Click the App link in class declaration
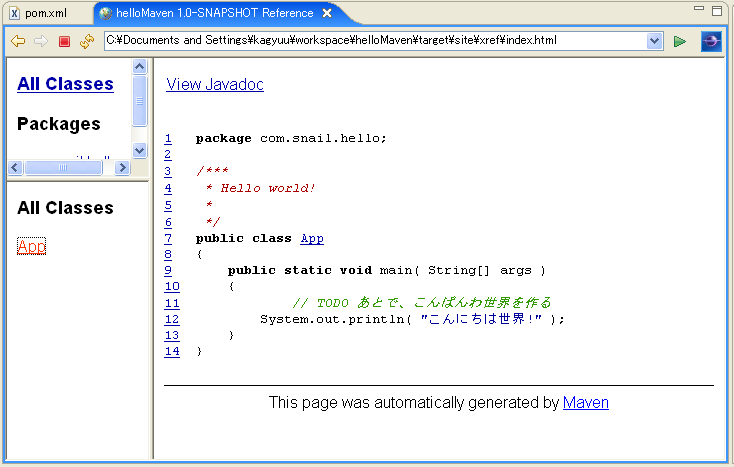Viewport: 734px width, 467px height. pyautogui.click(x=312, y=238)
